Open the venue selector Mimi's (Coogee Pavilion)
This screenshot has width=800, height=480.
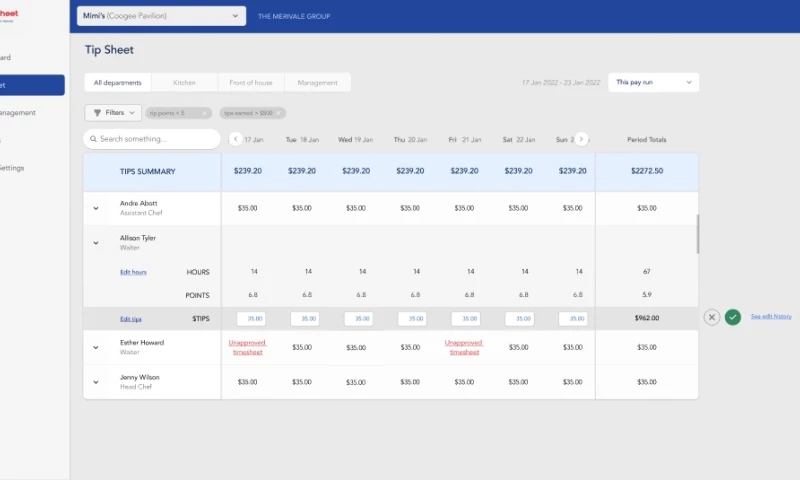pyautogui.click(x=161, y=16)
